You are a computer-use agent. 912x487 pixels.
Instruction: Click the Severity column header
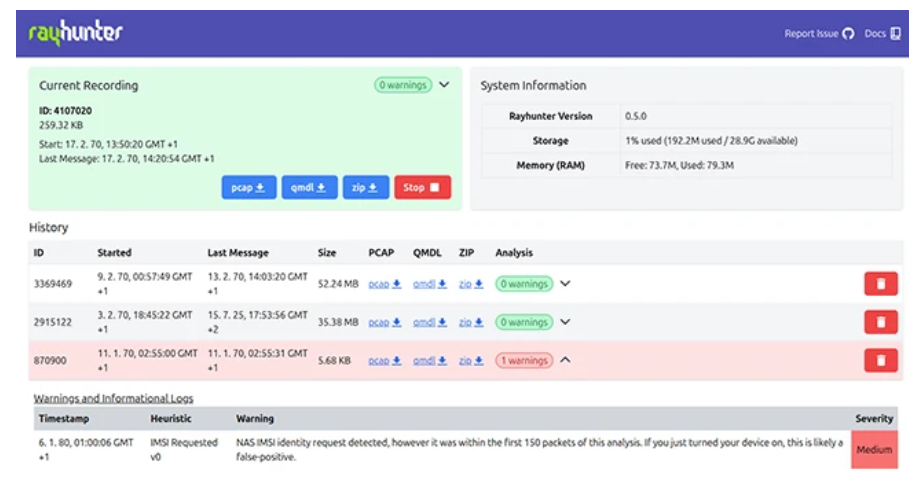coord(874,419)
